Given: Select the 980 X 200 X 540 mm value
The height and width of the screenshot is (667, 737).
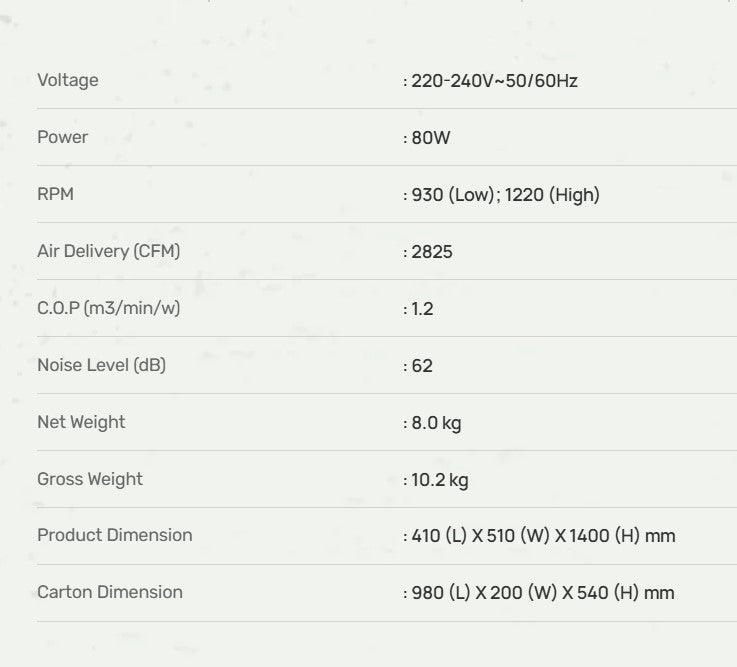Looking at the screenshot, I should (543, 593).
